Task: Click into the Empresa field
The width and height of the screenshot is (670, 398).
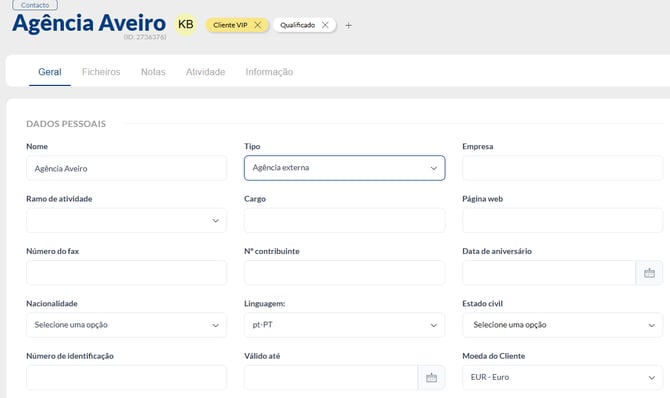Action: point(562,168)
